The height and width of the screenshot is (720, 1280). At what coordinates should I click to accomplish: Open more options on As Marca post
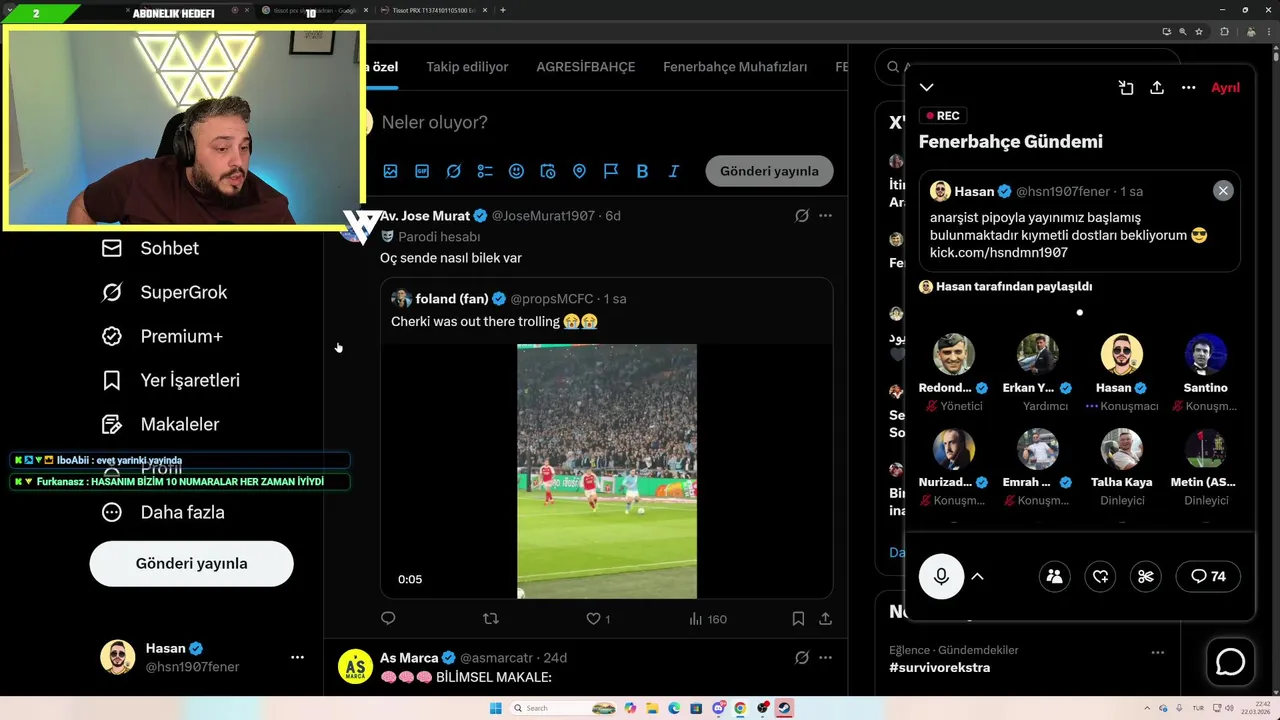coord(825,657)
